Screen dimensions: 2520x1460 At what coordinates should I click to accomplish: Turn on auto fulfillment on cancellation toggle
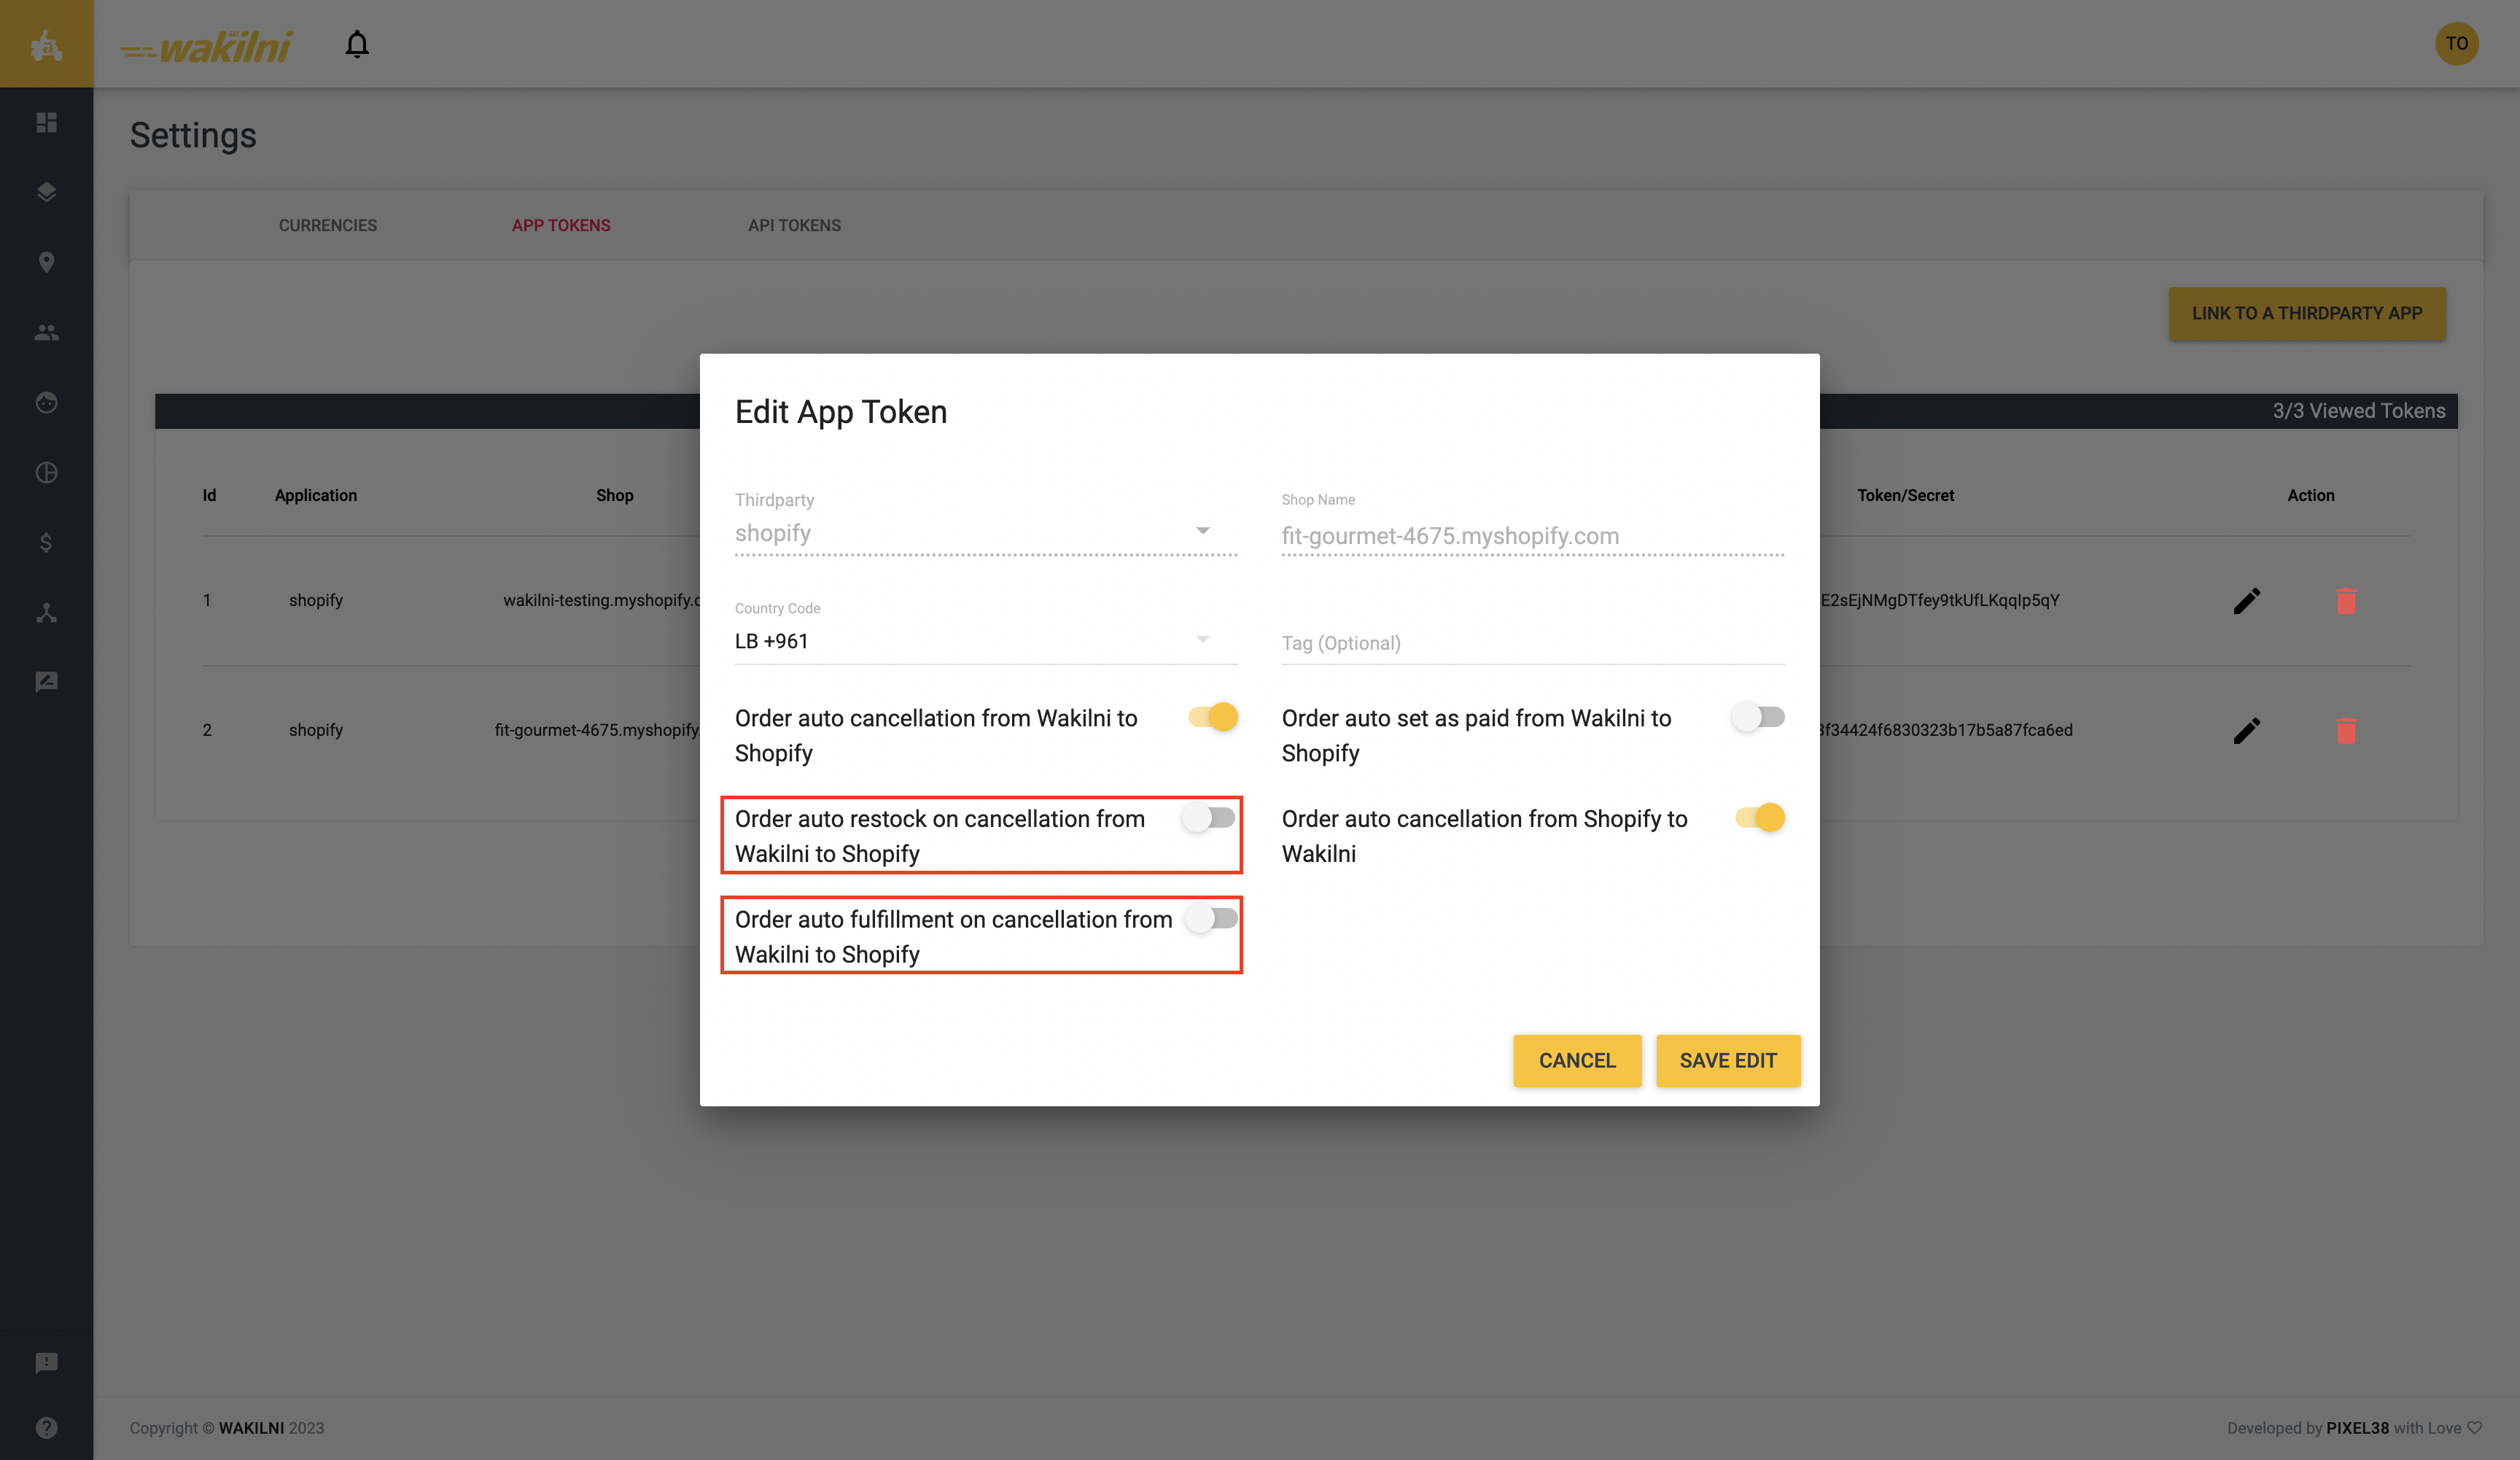tap(1211, 918)
